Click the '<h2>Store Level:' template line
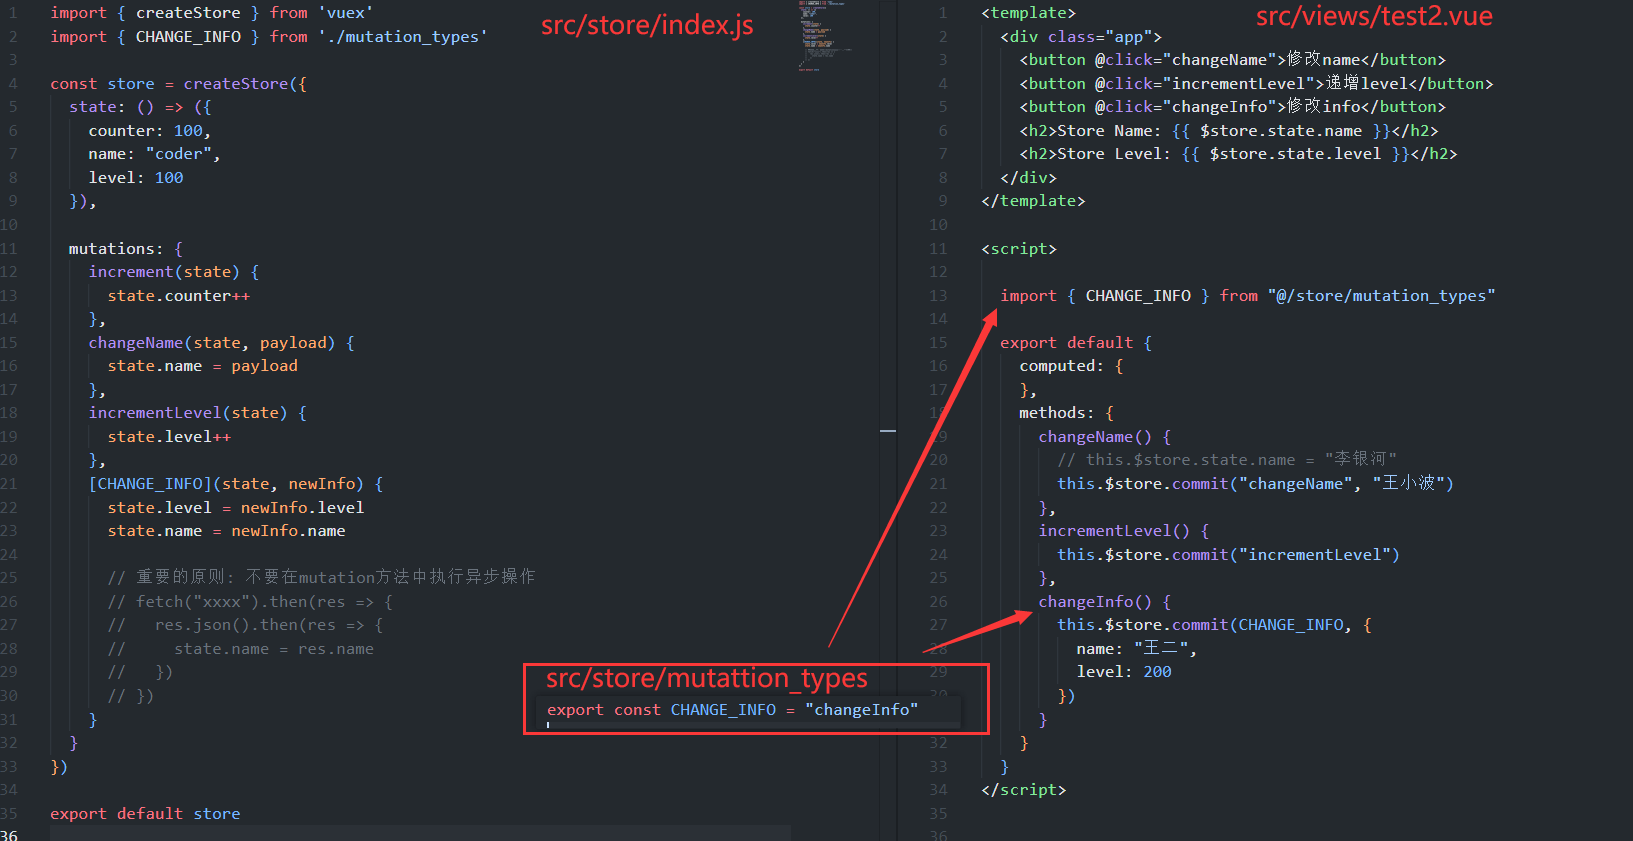This screenshot has height=841, width=1633. coord(1238,154)
